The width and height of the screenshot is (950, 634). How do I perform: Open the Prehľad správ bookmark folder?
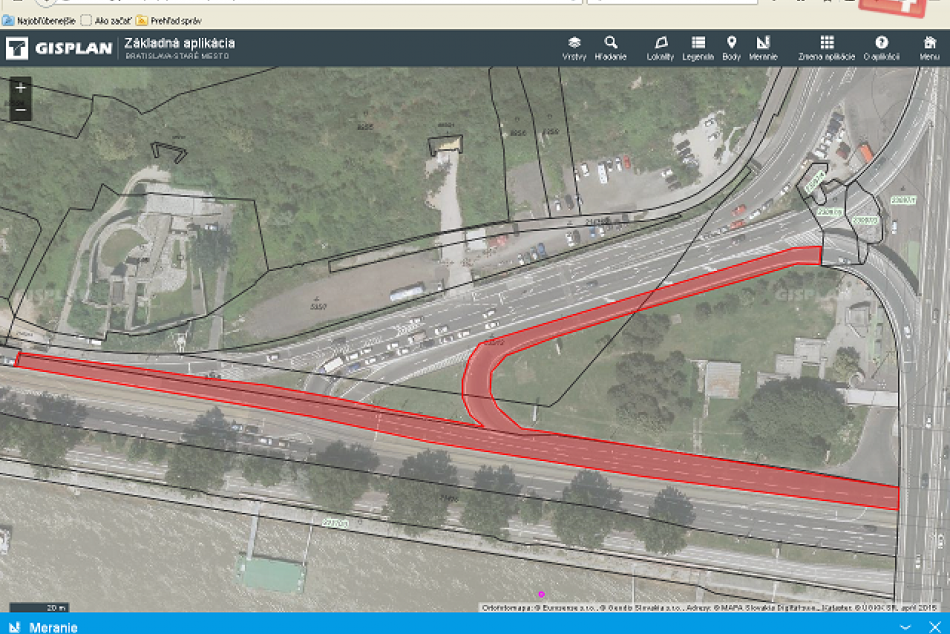point(172,19)
